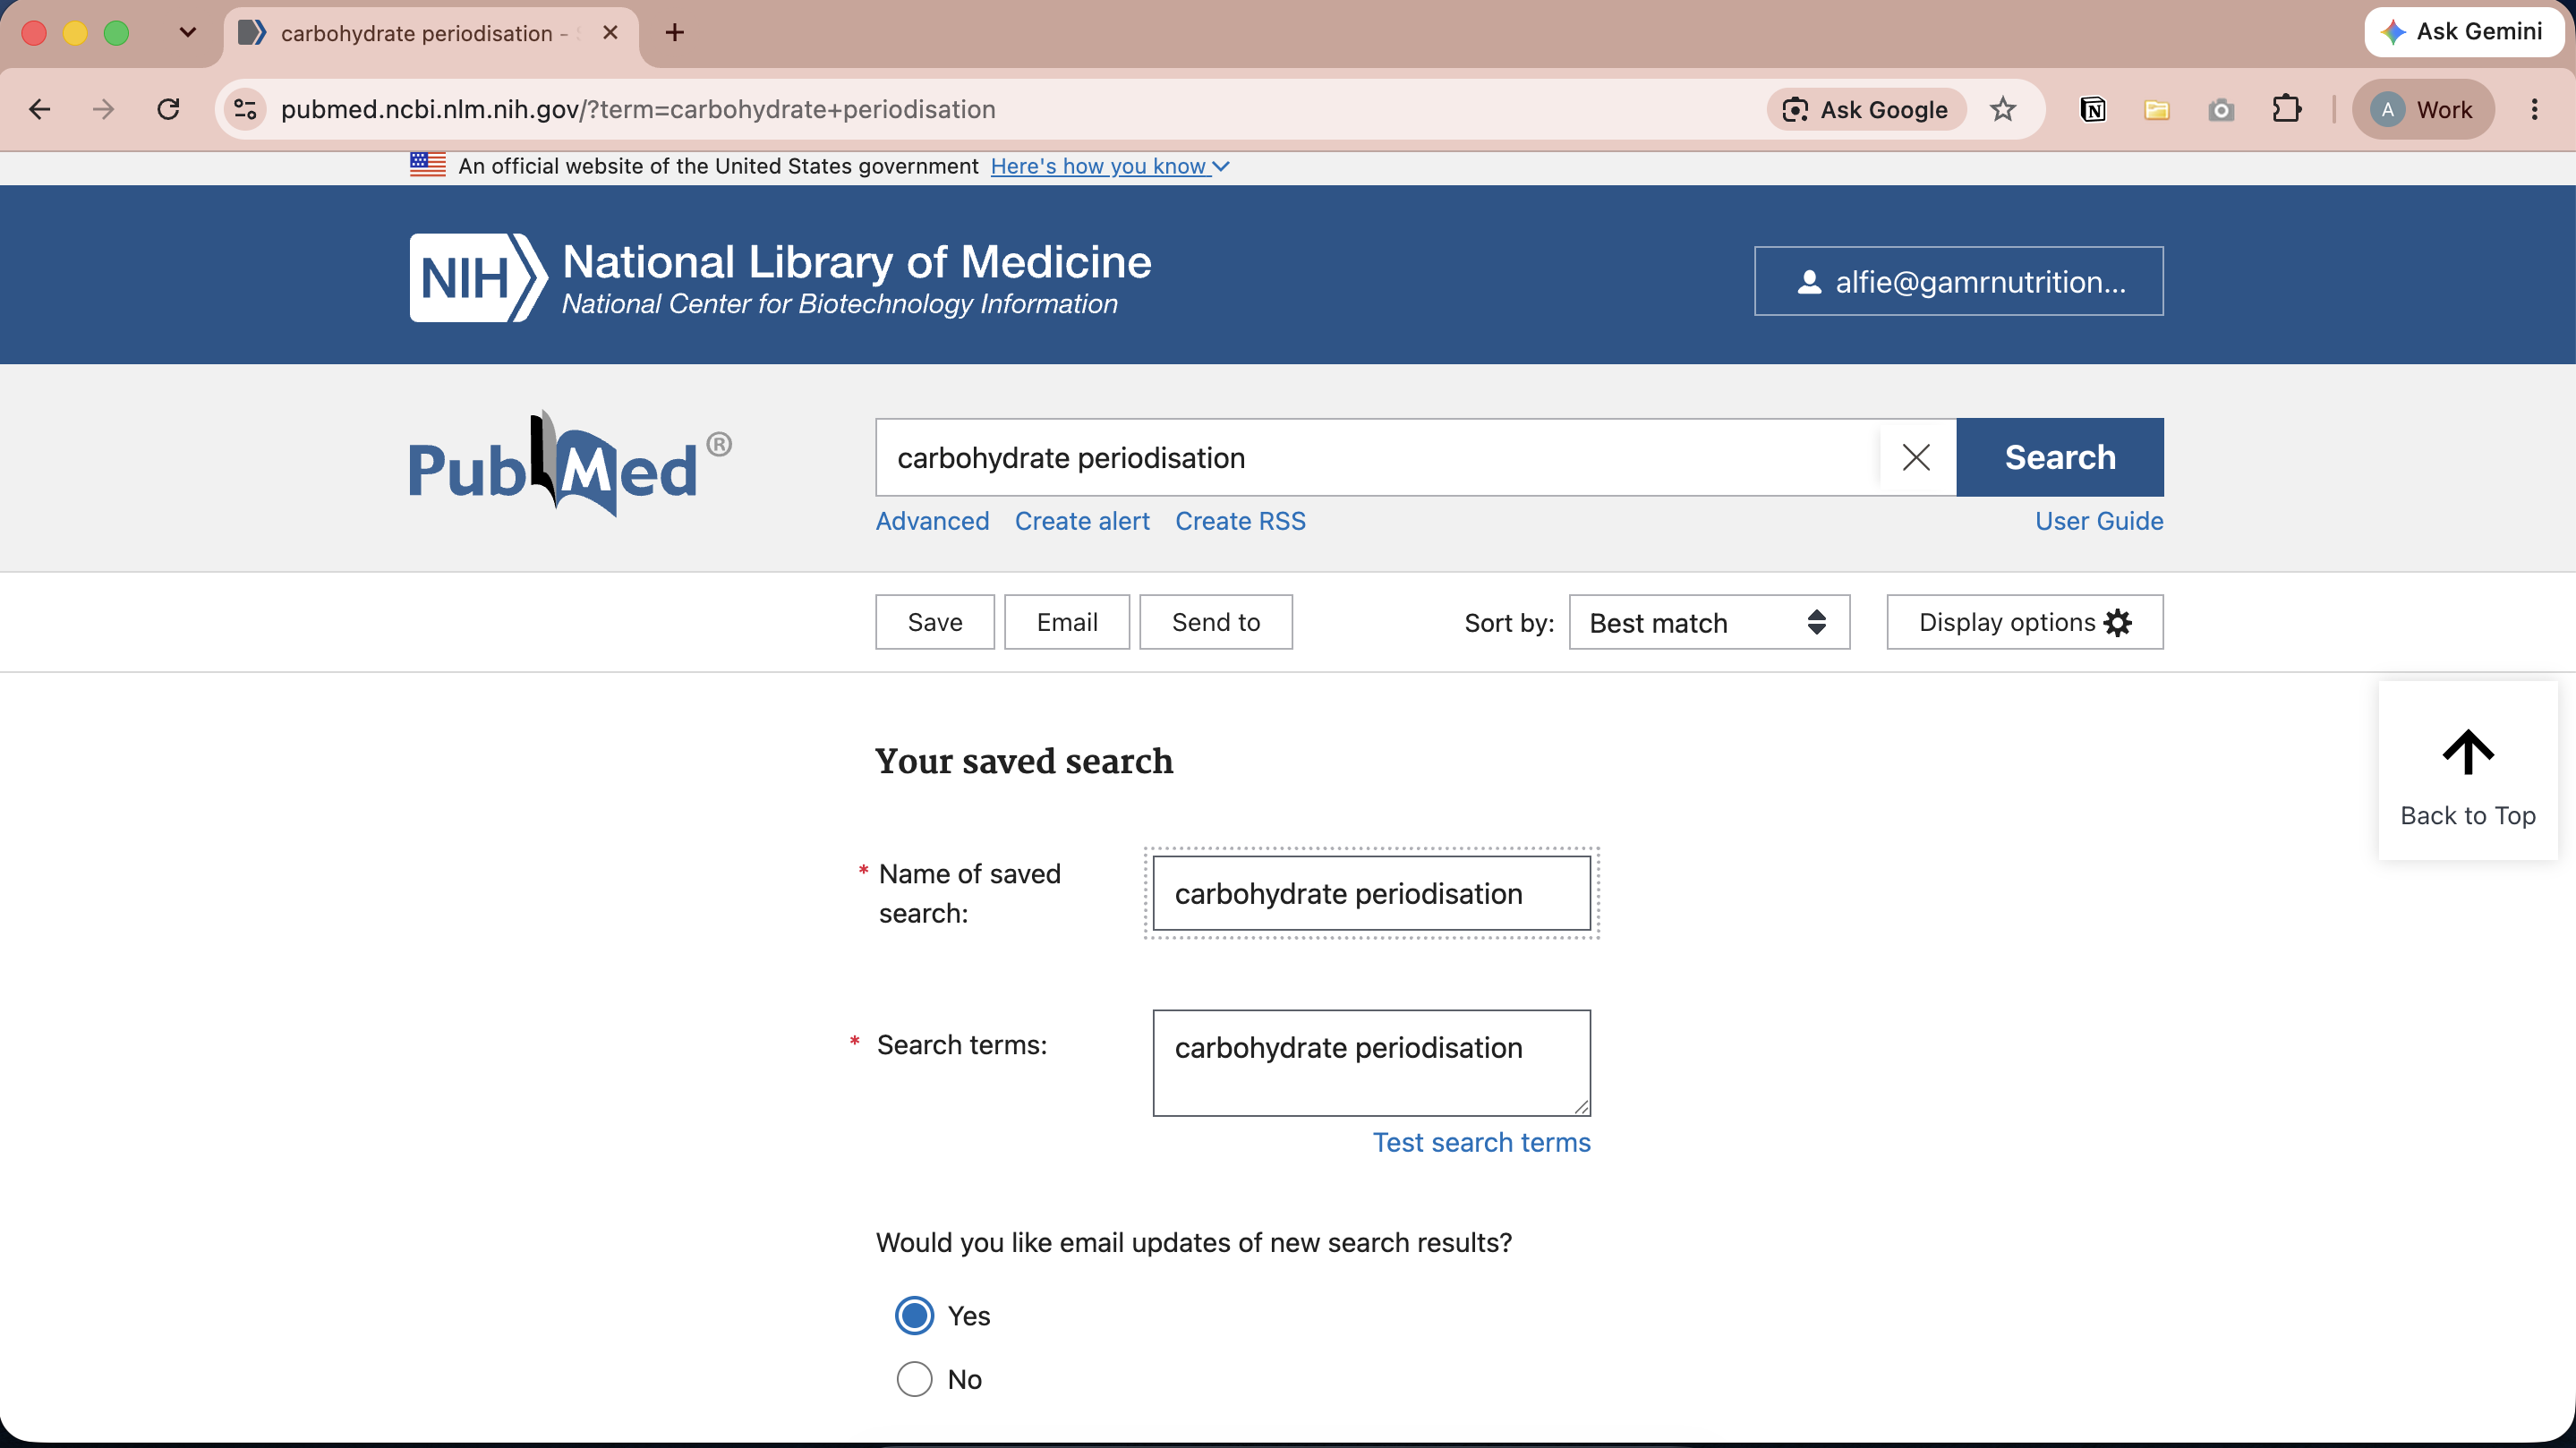Click the Send to button

[1216, 622]
